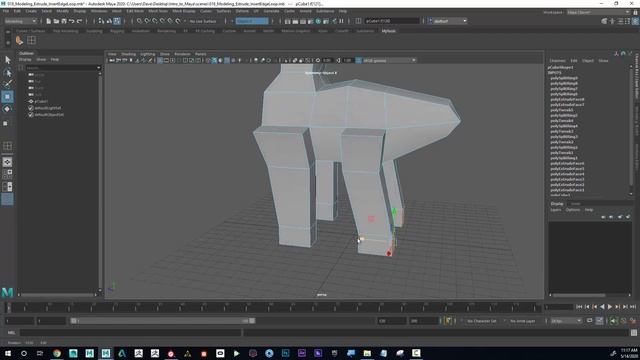Viewport: 640px width, 360px height.
Task: Create layer from selected objects icon
Action: pyautogui.click(x=628, y=217)
